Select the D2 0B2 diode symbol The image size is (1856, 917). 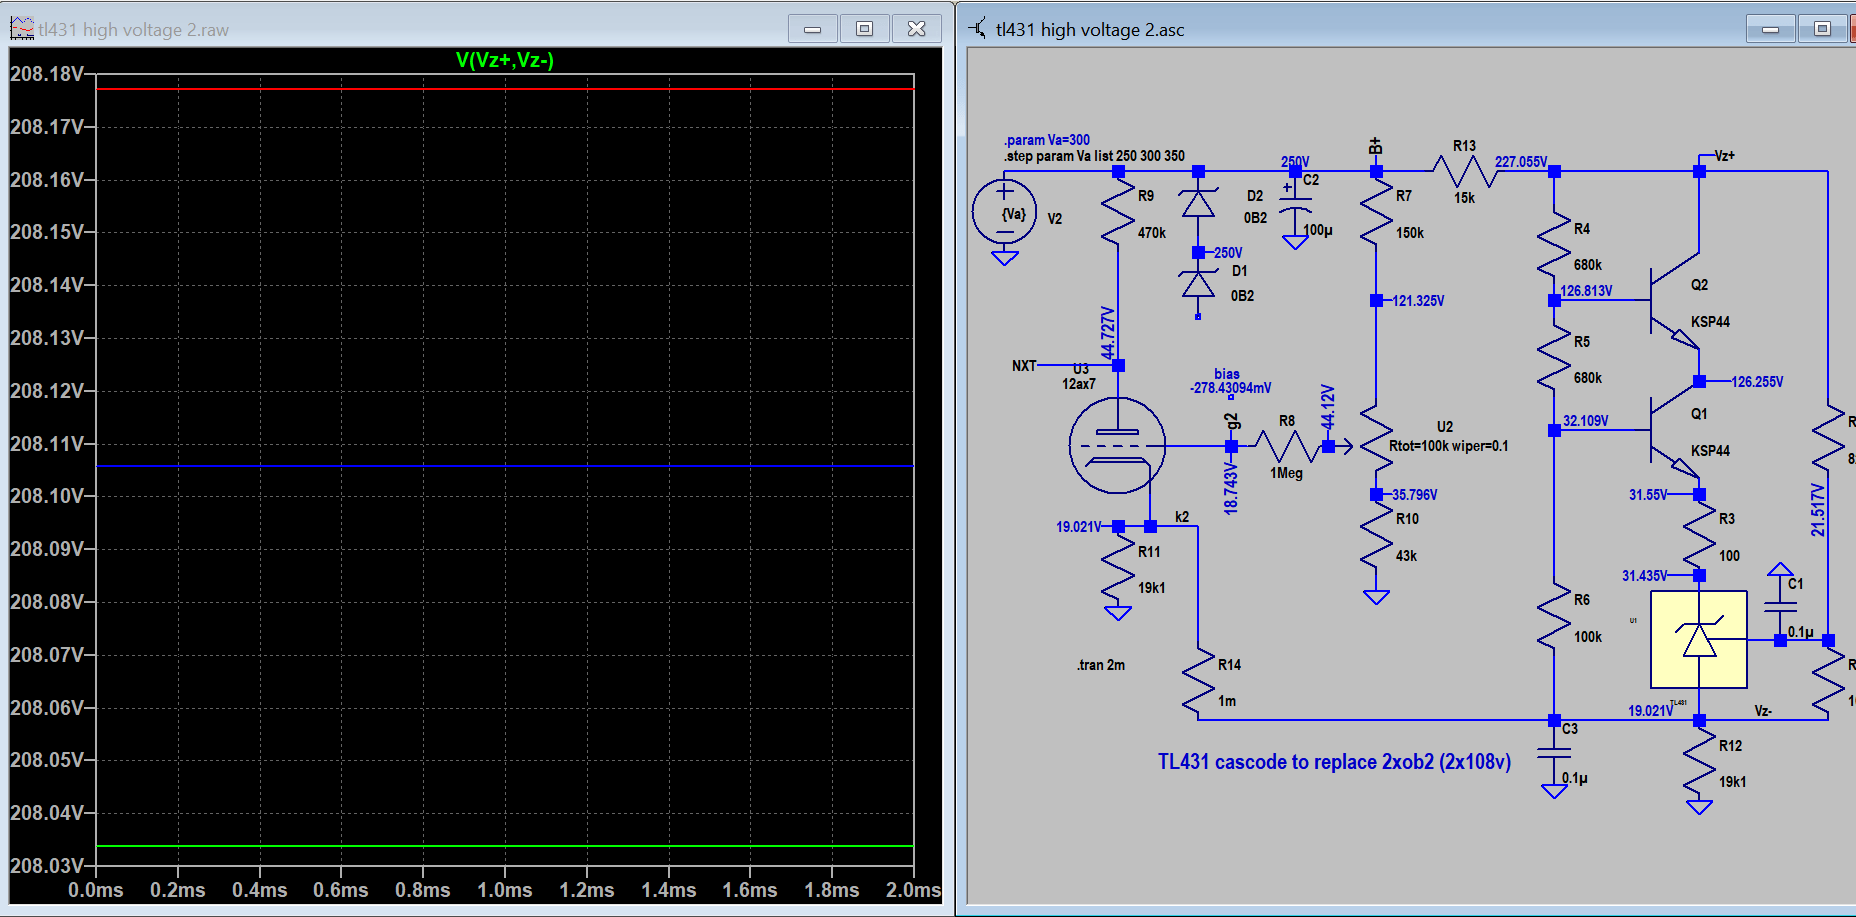click(1198, 203)
